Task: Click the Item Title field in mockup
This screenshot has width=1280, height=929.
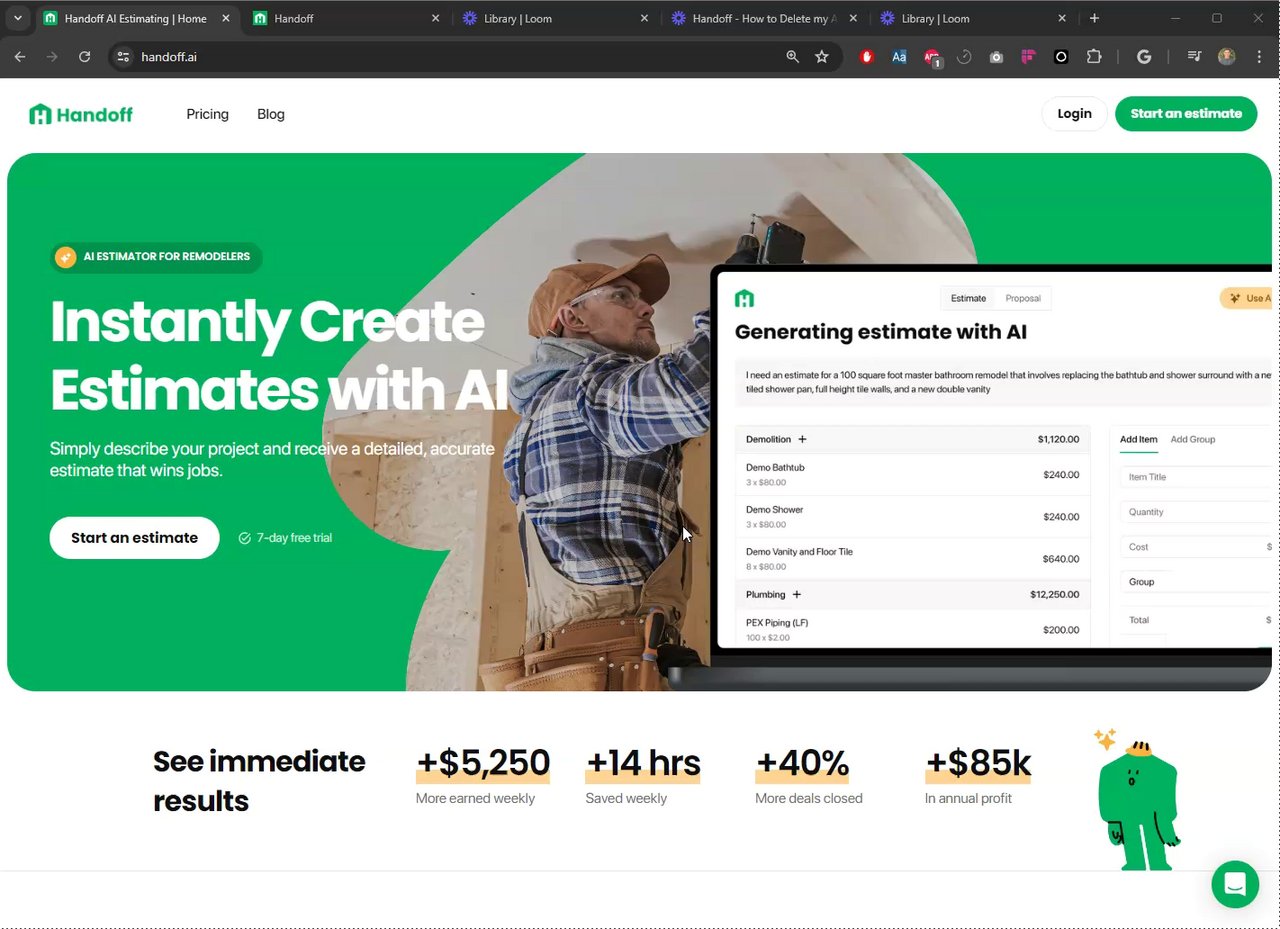Action: coord(1196,477)
